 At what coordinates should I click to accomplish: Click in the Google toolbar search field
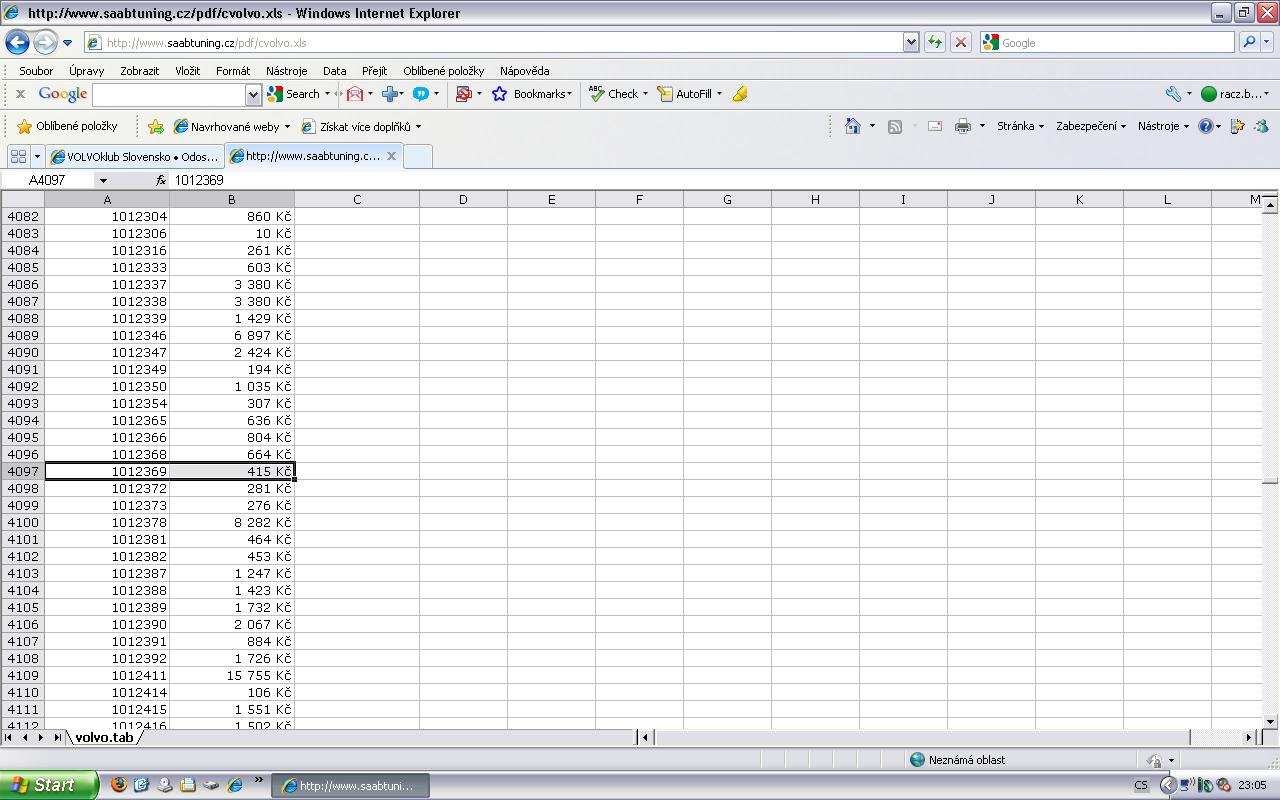[x=169, y=94]
